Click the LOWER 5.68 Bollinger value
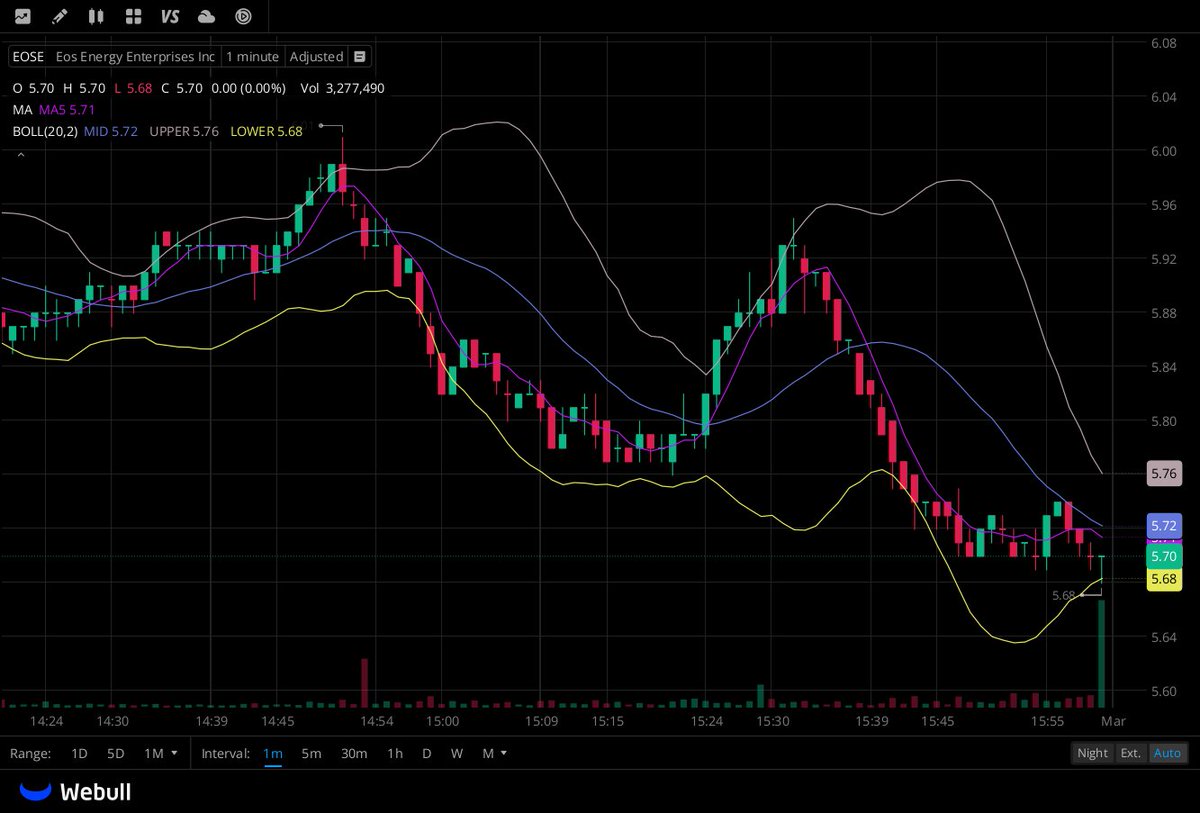 tap(266, 131)
